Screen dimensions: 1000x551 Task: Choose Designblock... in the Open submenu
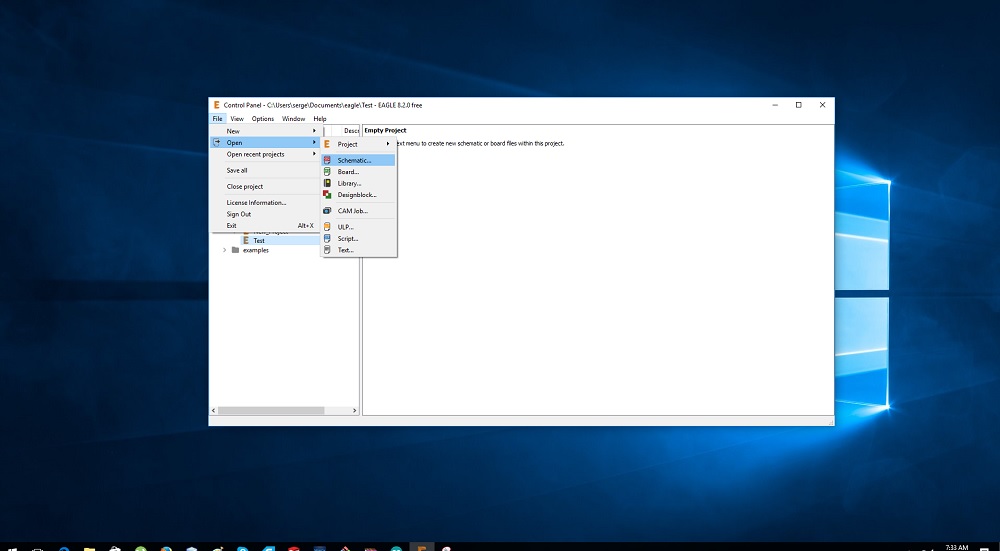358,195
